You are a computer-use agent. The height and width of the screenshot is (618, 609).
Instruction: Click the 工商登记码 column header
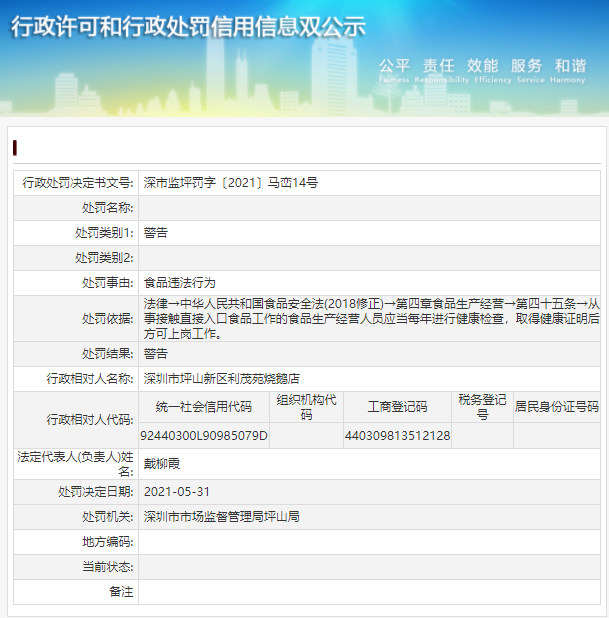coord(397,407)
